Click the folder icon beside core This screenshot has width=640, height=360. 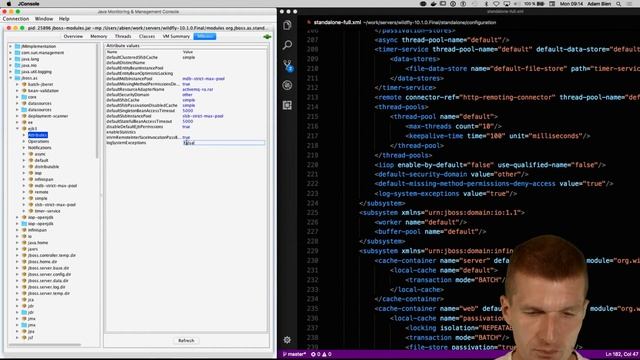pos(24,97)
